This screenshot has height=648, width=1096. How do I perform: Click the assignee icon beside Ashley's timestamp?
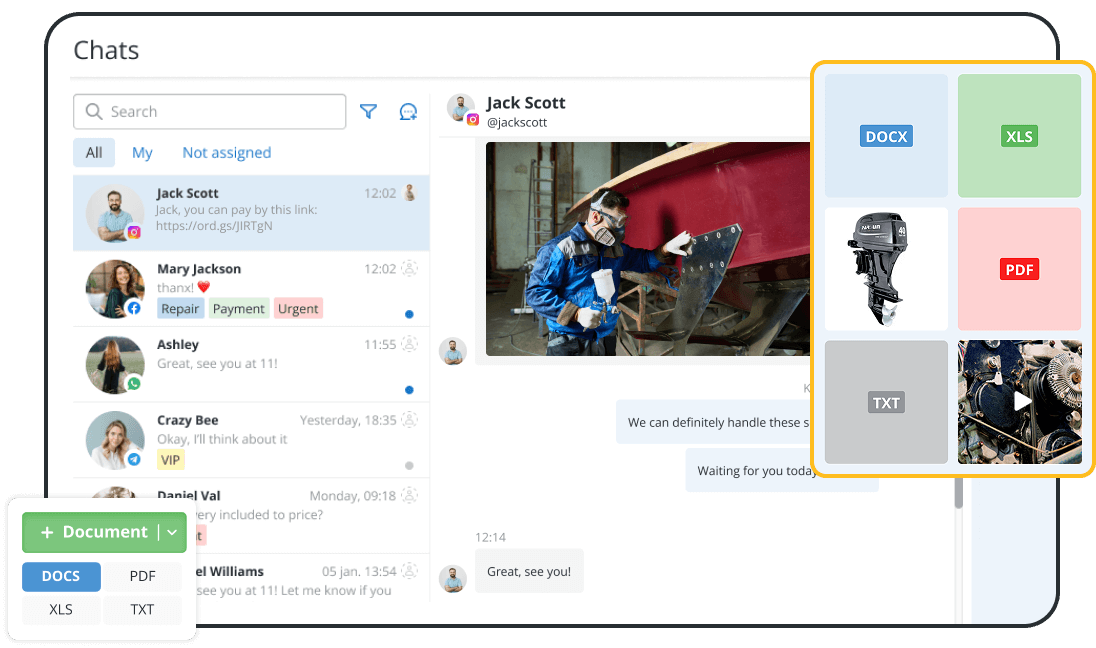(x=411, y=342)
